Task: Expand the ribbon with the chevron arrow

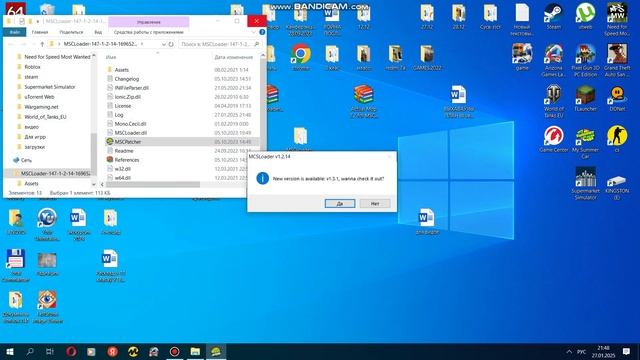Action: [253, 32]
